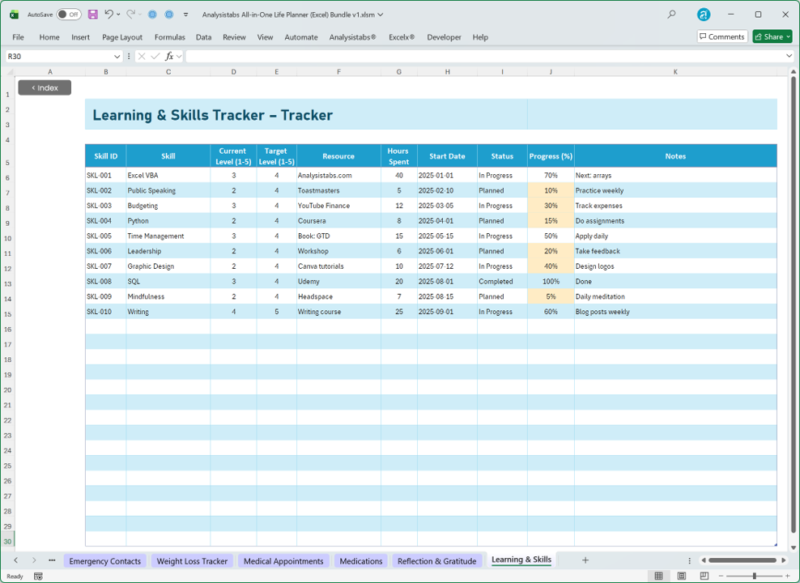Toggle the AutoSave switch
Image resolution: width=800 pixels, height=583 pixels.
coord(68,15)
